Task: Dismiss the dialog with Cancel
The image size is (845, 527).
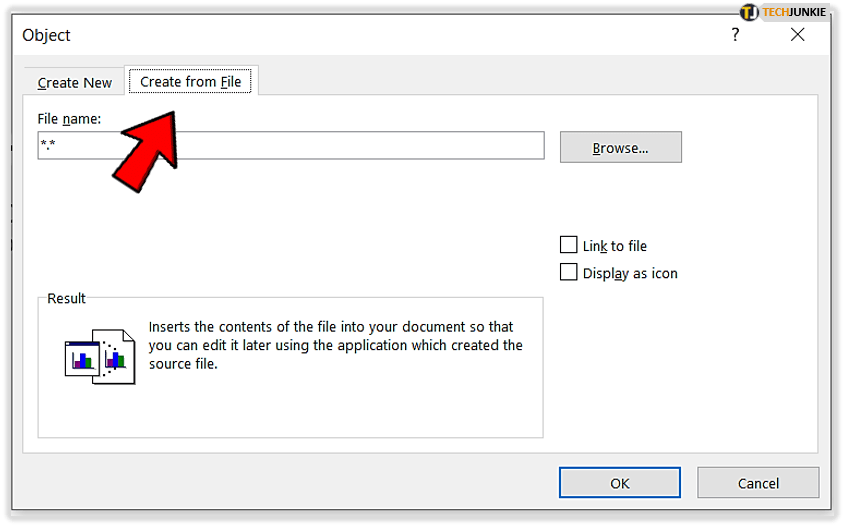Action: coord(758,483)
